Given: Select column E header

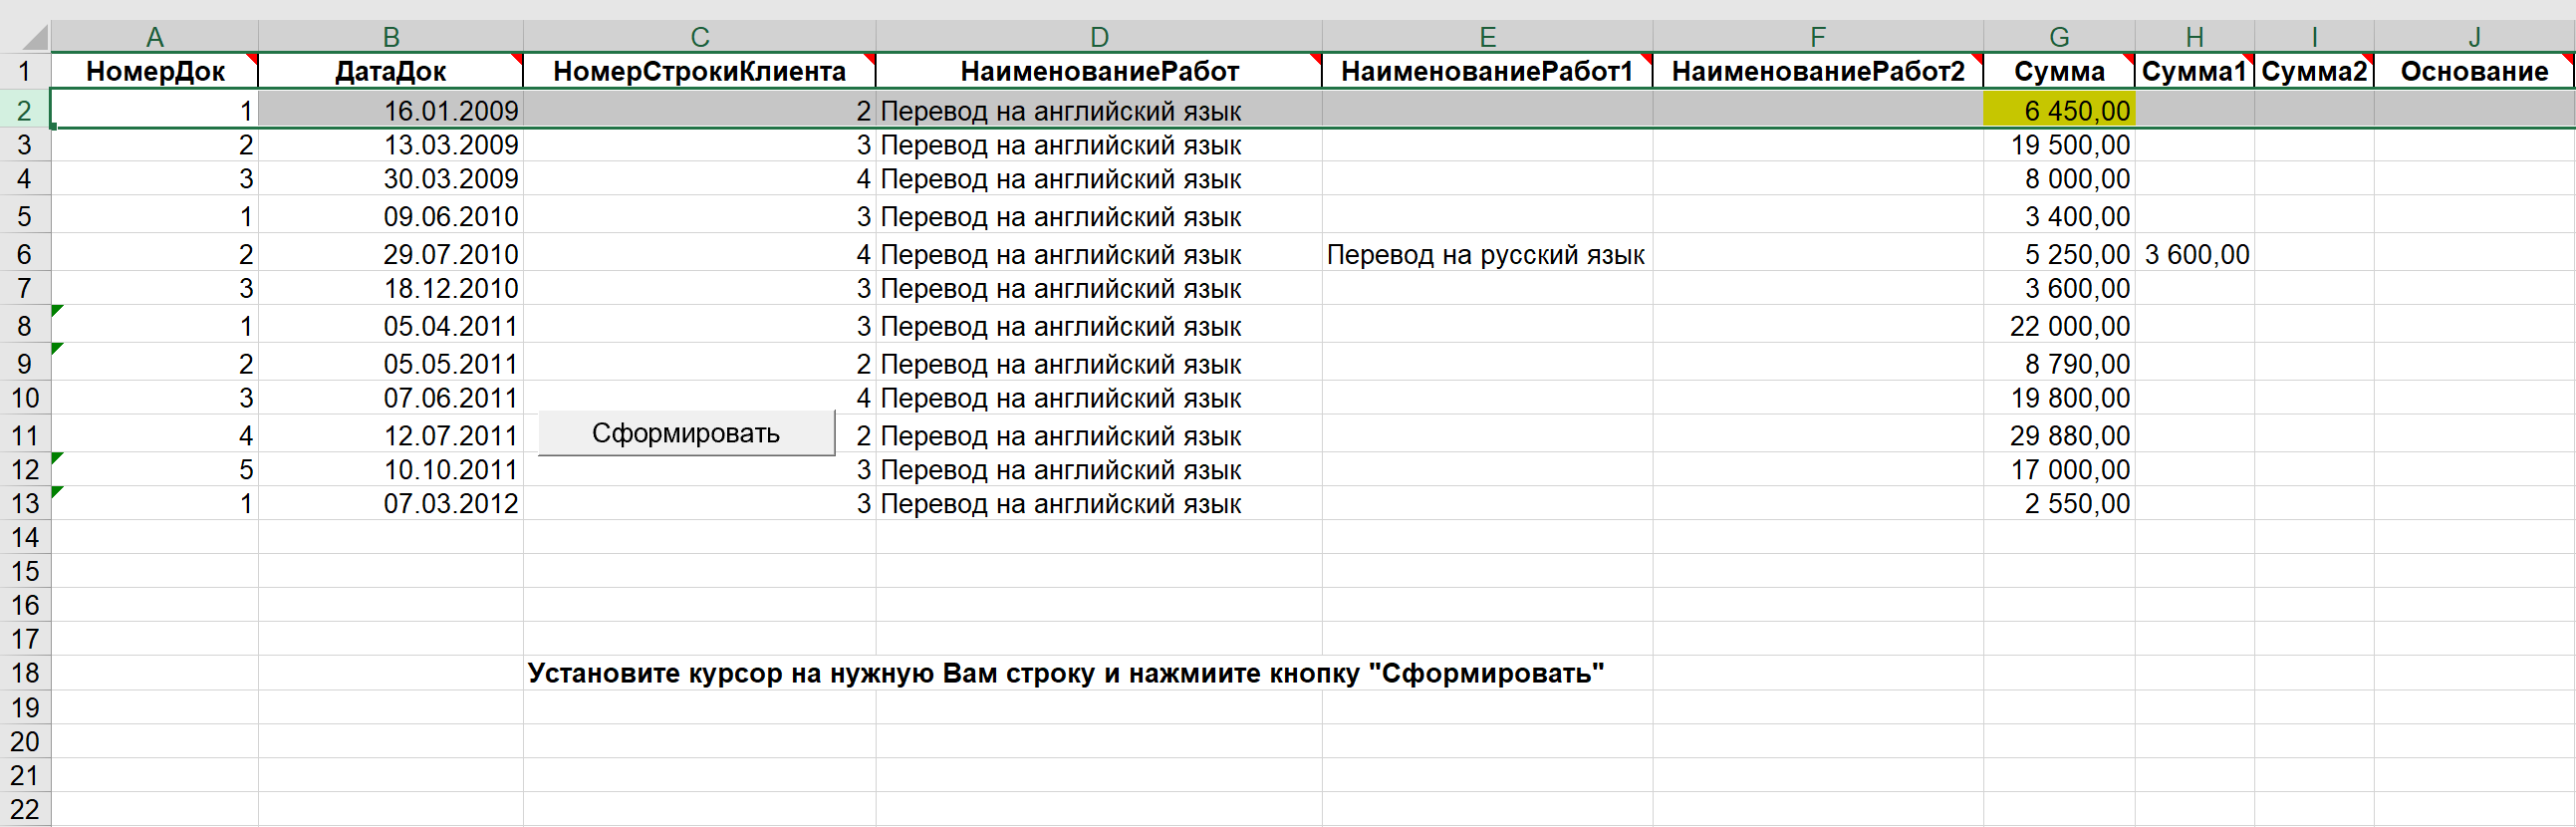Looking at the screenshot, I should coord(1487,37).
